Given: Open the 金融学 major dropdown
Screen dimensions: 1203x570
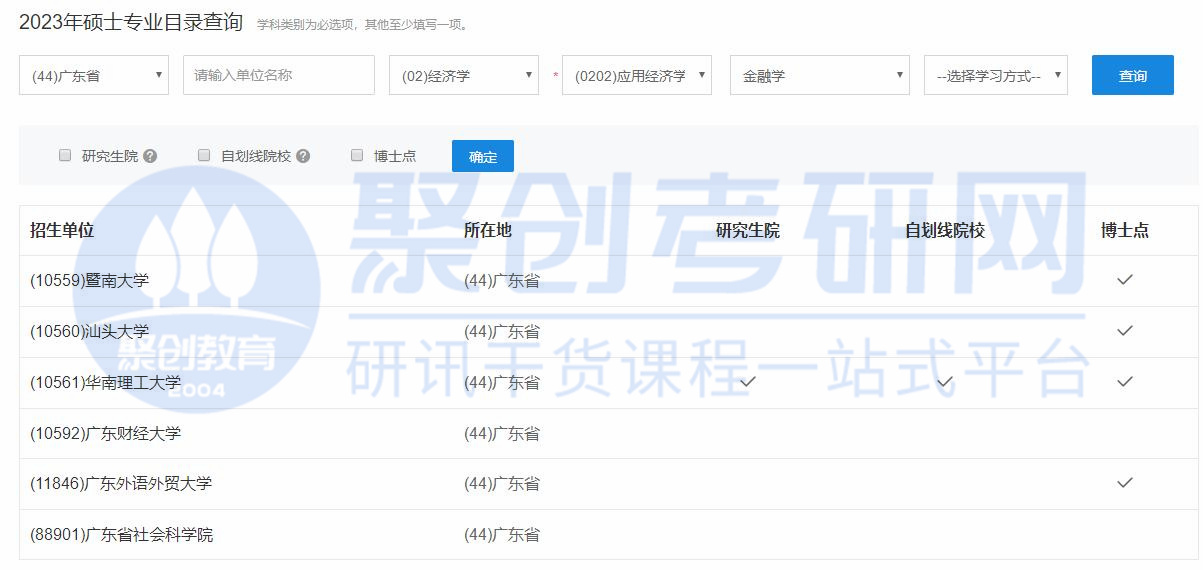Looking at the screenshot, I should 820,75.
